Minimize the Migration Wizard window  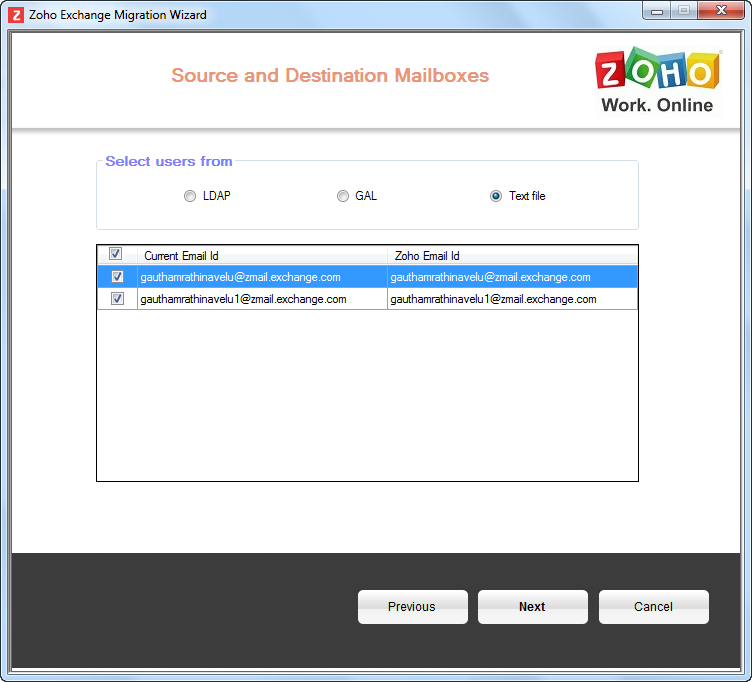(657, 11)
